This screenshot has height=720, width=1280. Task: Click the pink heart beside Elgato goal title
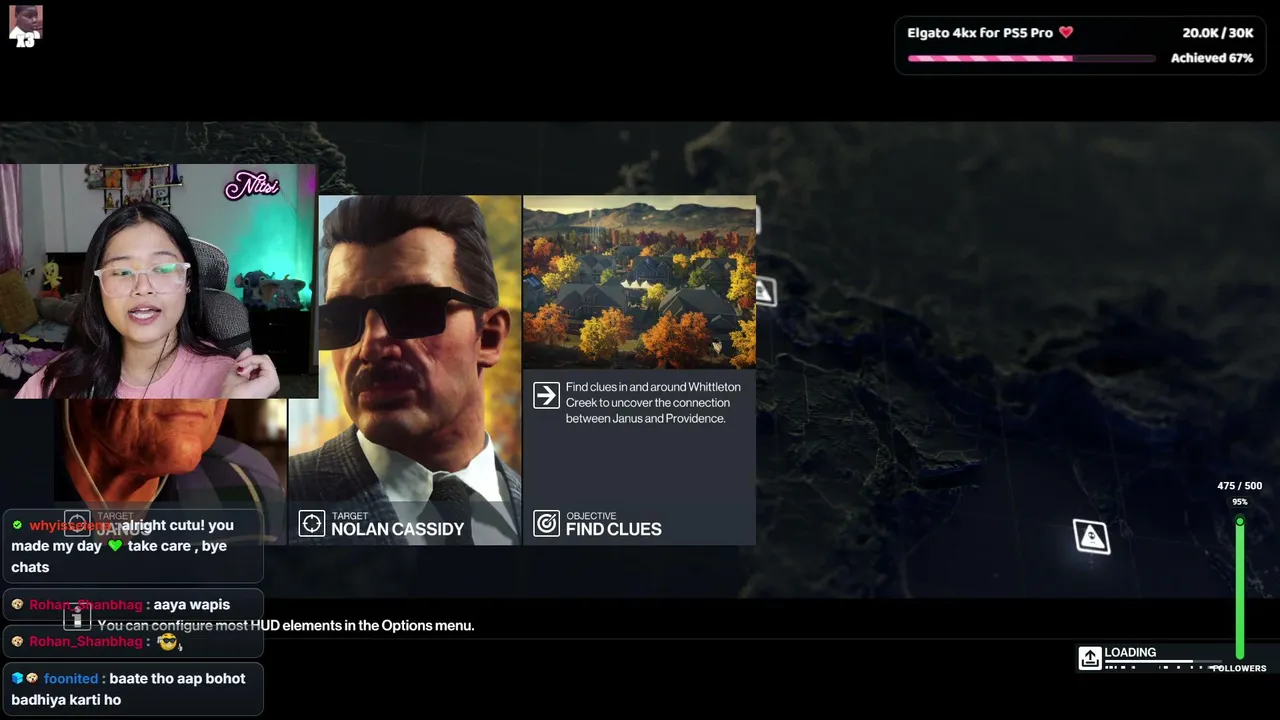click(1066, 32)
